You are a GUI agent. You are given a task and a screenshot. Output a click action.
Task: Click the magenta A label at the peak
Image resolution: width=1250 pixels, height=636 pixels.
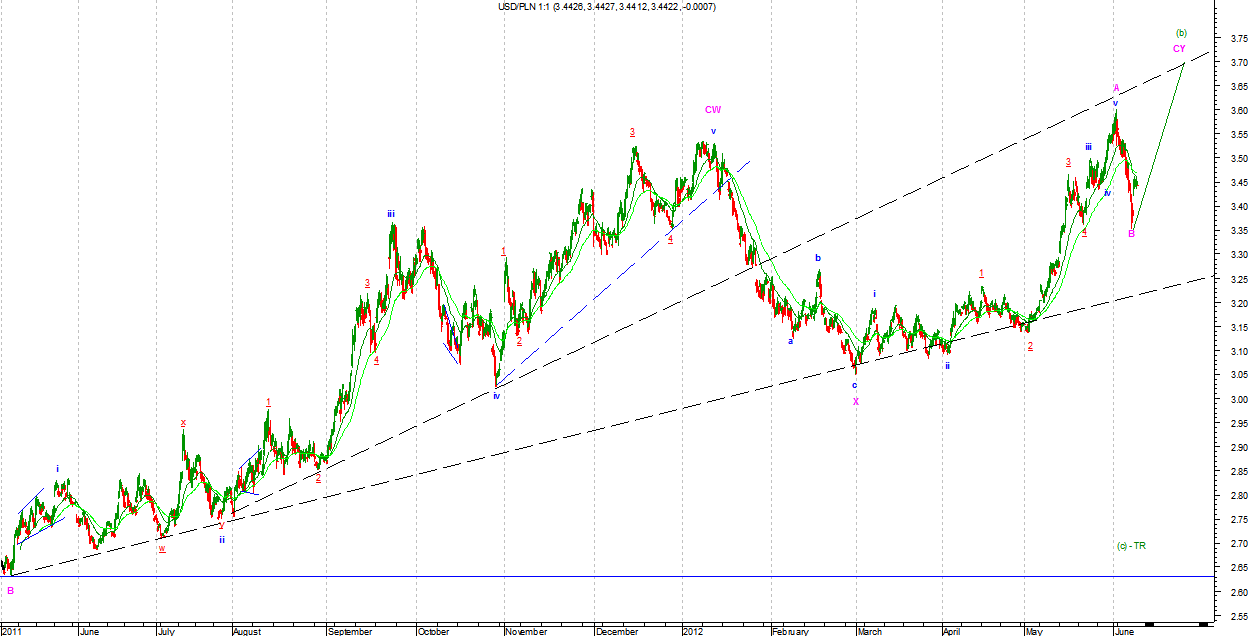pos(1116,88)
